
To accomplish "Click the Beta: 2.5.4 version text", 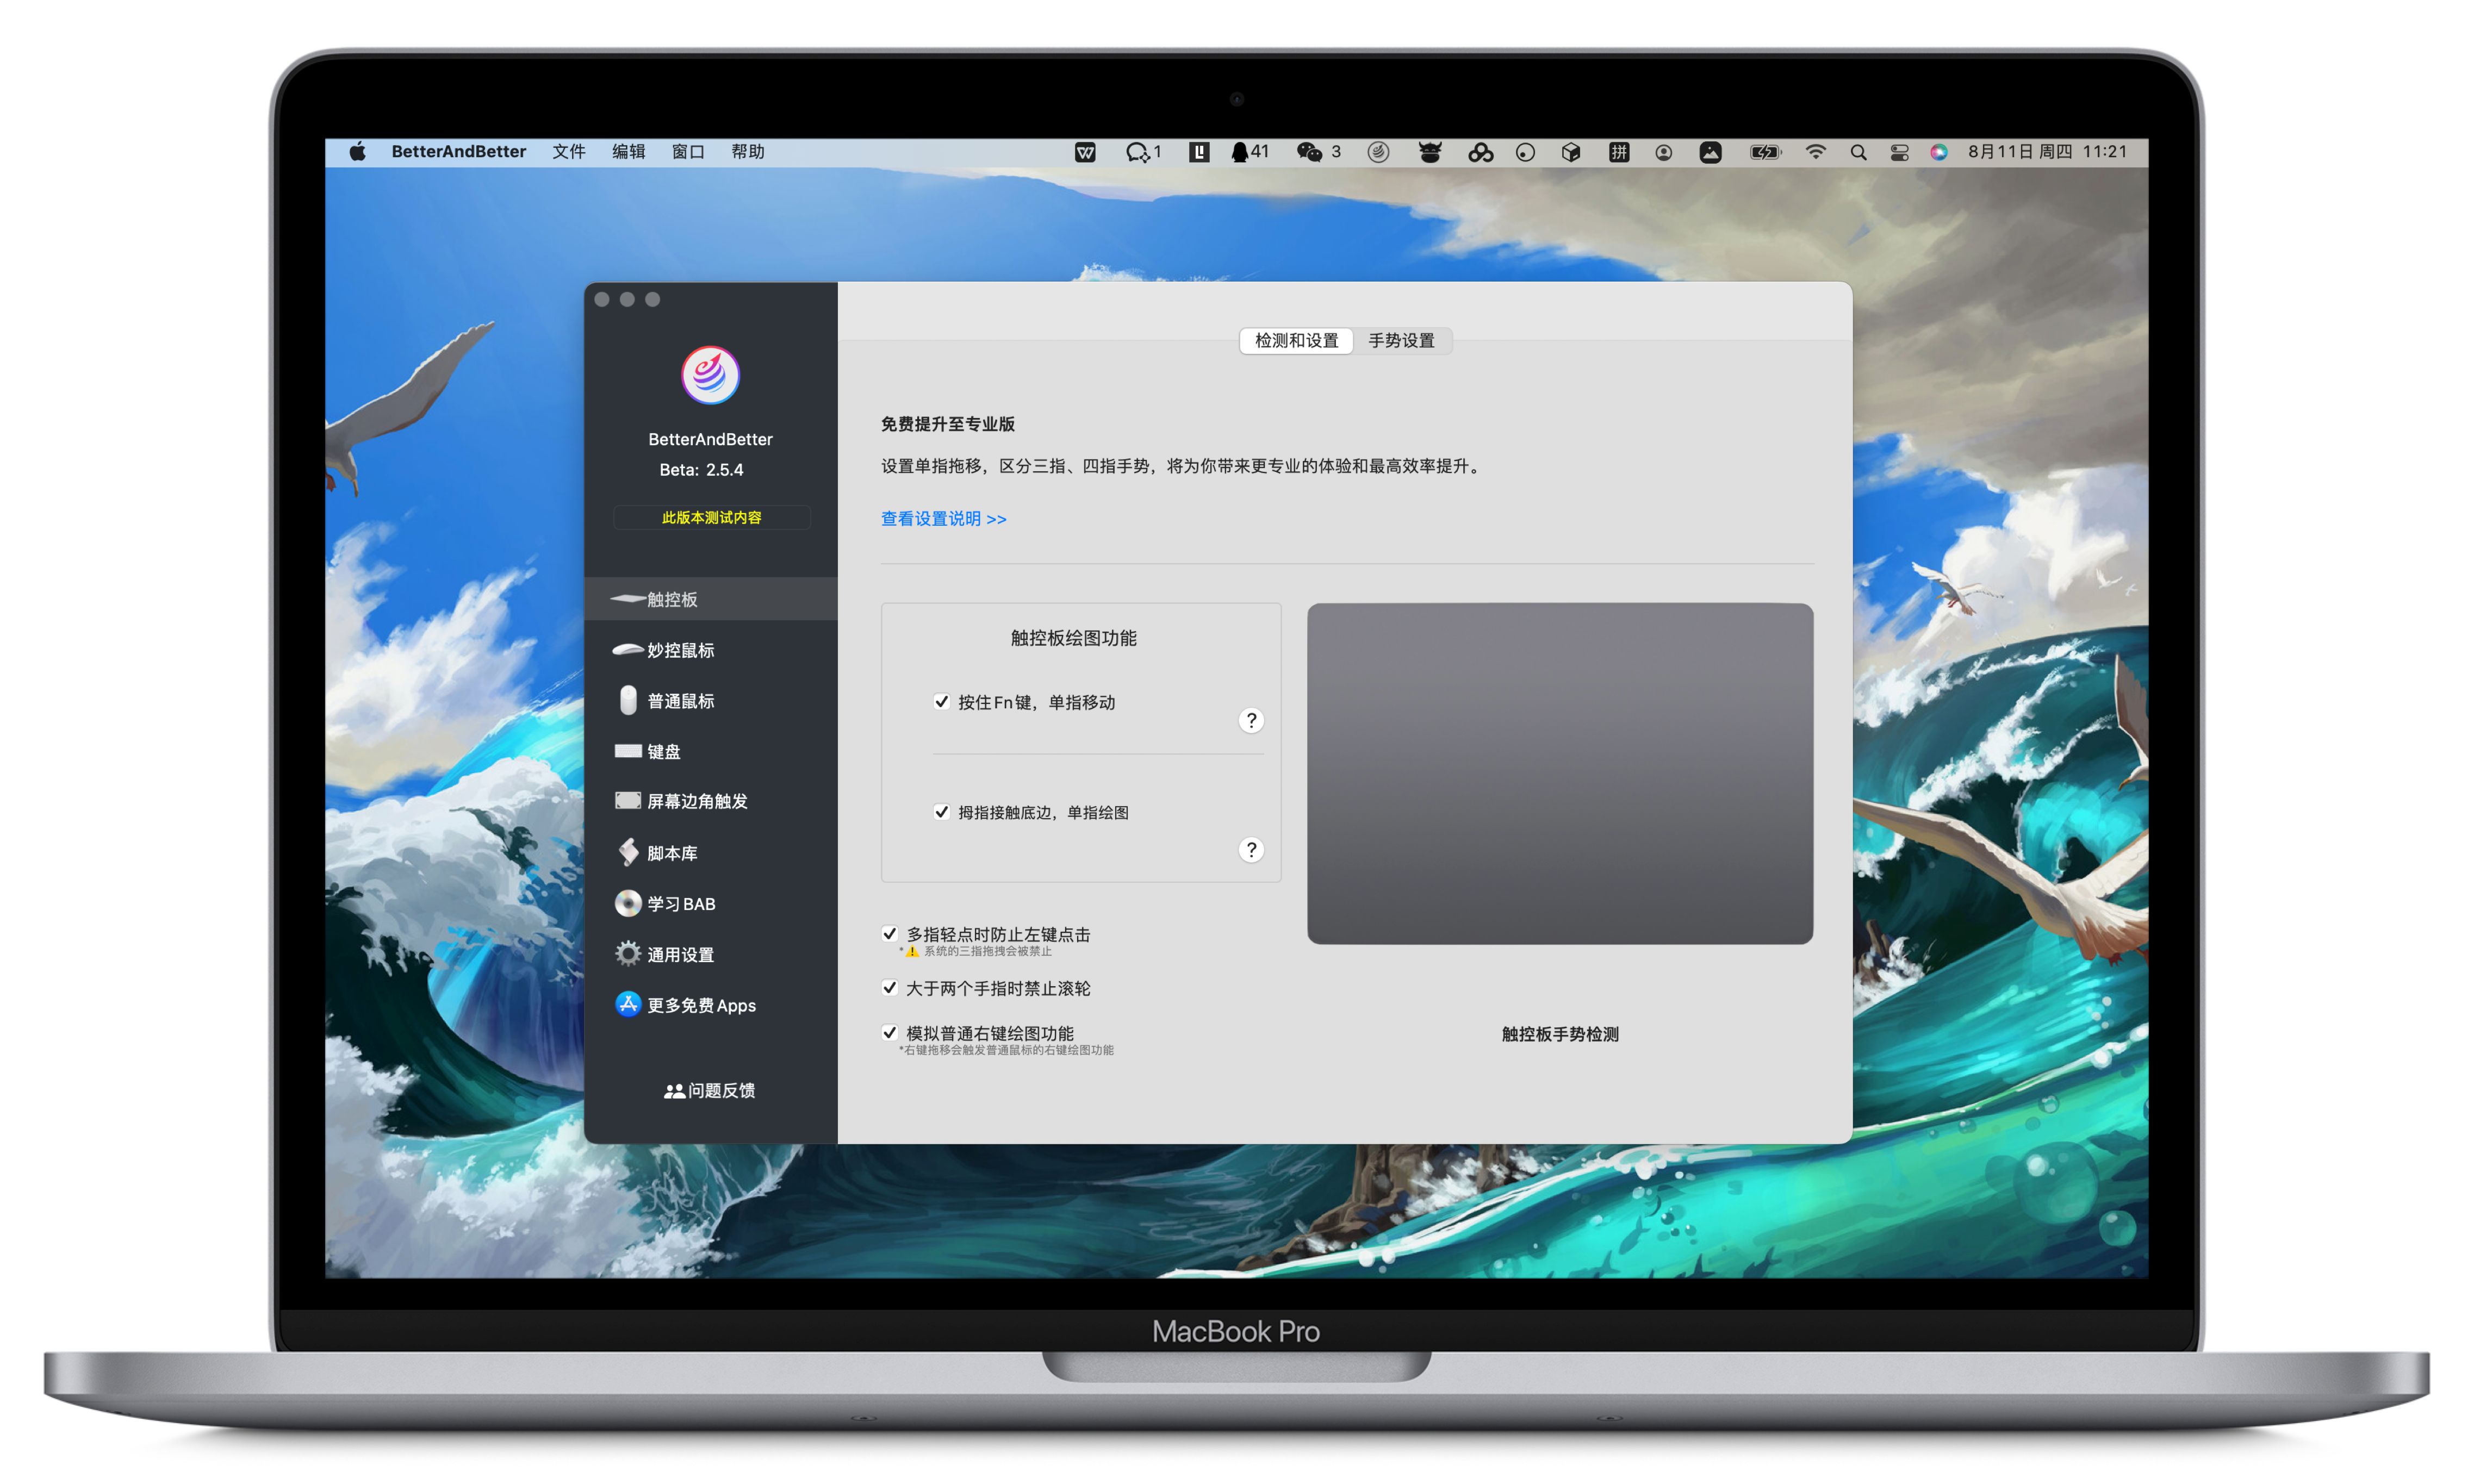I will [x=701, y=470].
